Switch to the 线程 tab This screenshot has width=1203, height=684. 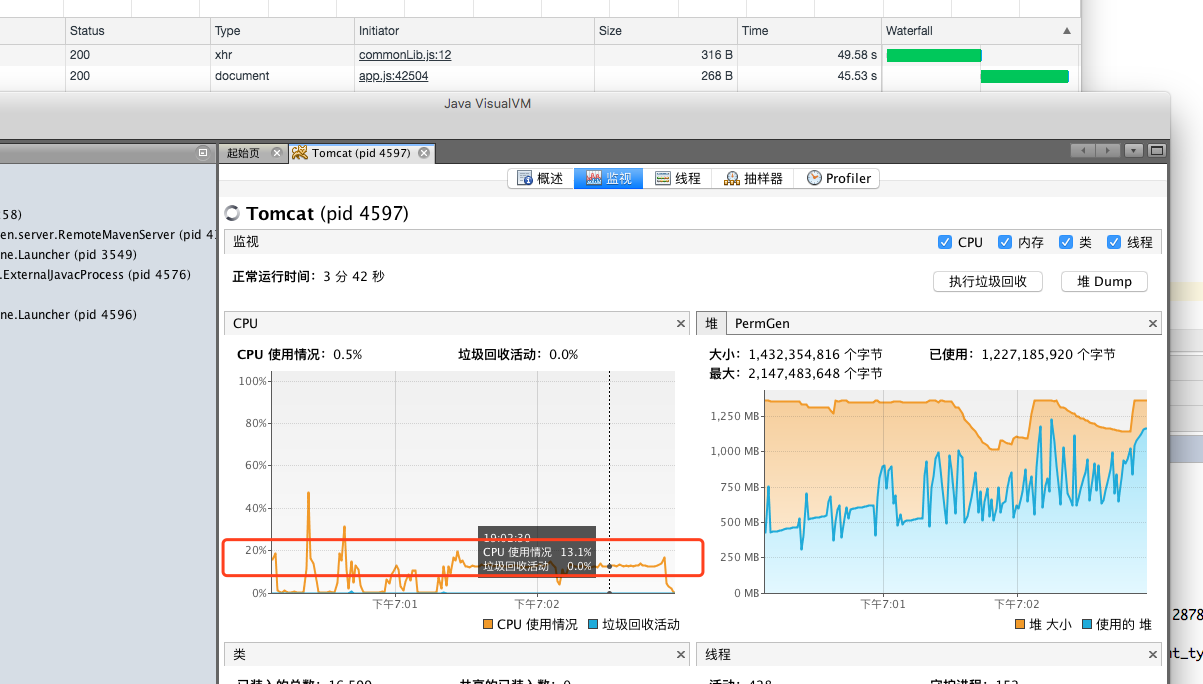click(x=677, y=178)
